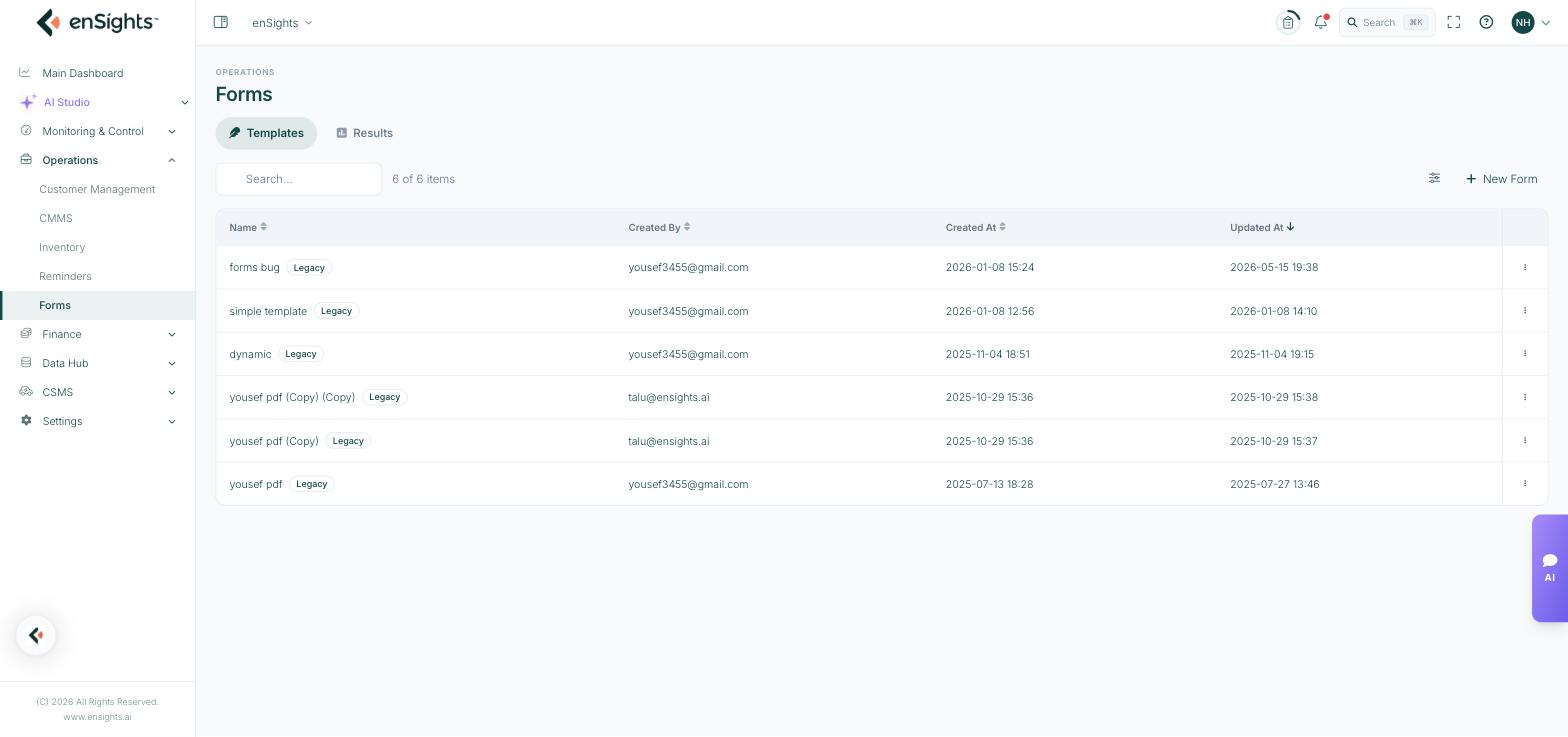The width and height of the screenshot is (1568, 737).
Task: Open Inventory page
Action: click(x=62, y=247)
